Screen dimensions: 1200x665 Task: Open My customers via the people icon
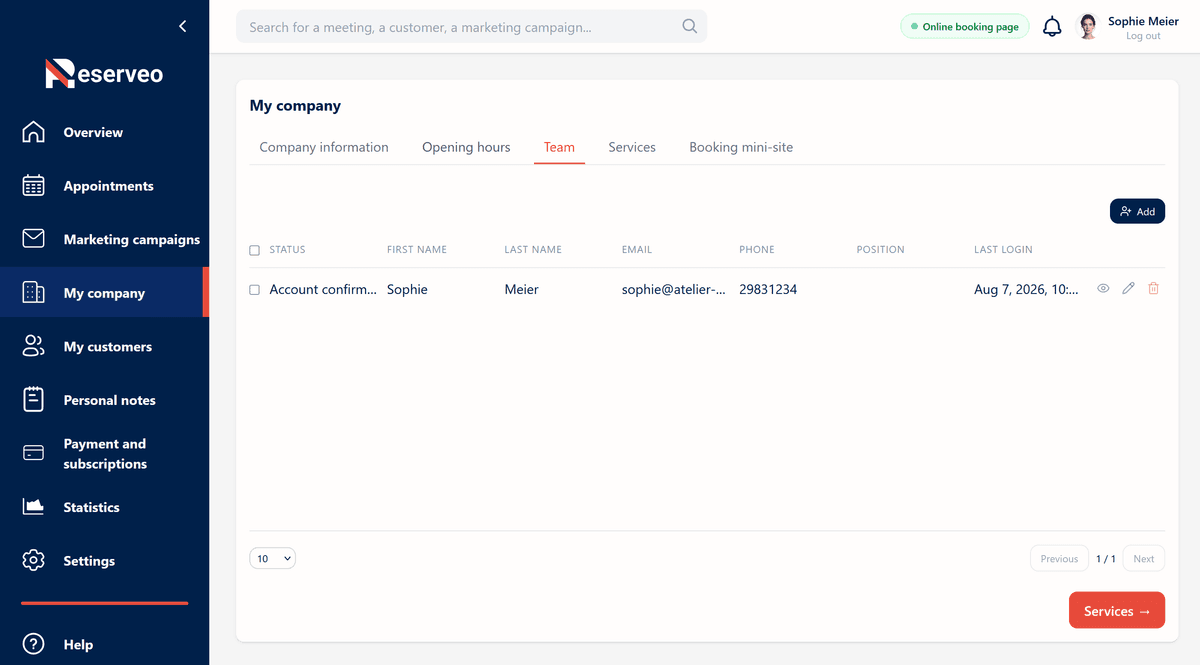pyautogui.click(x=34, y=347)
